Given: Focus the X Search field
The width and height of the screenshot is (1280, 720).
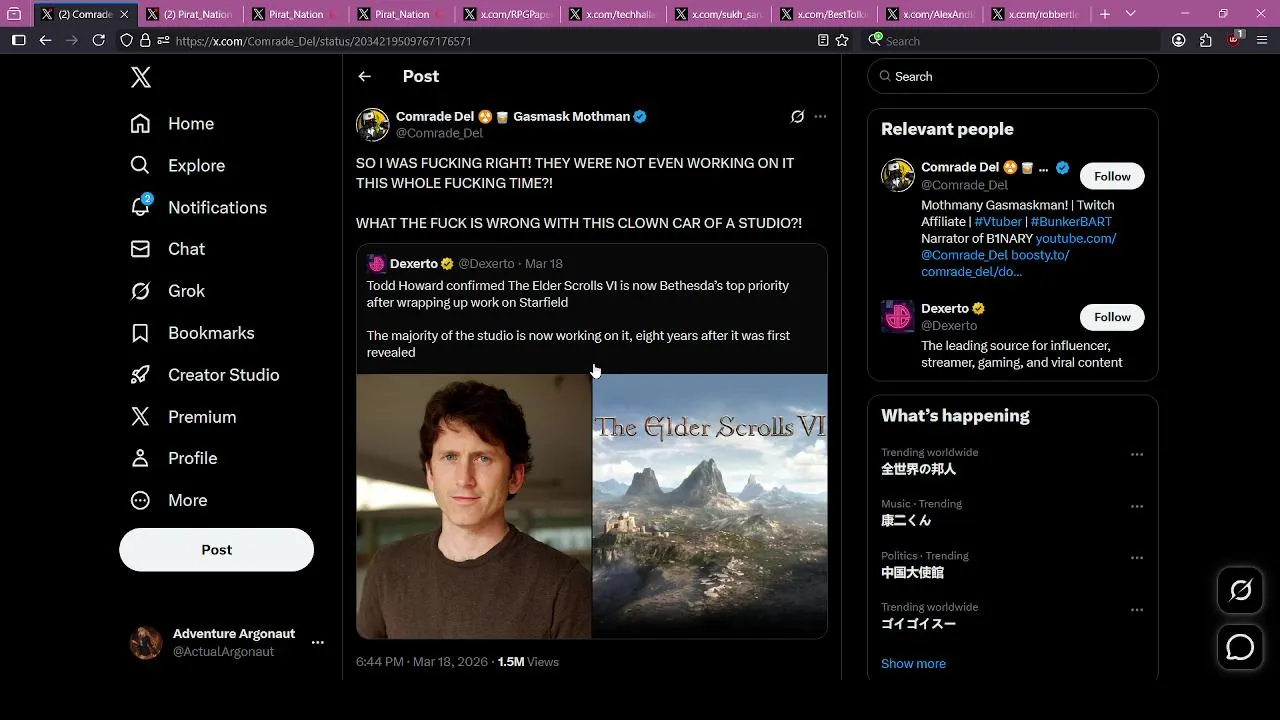Looking at the screenshot, I should coord(1013,77).
